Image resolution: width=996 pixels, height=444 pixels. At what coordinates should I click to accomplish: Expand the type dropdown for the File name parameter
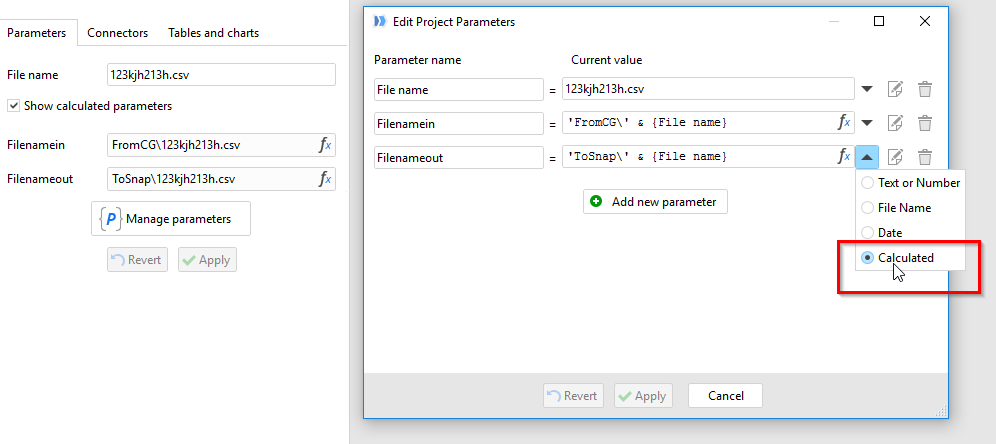867,90
